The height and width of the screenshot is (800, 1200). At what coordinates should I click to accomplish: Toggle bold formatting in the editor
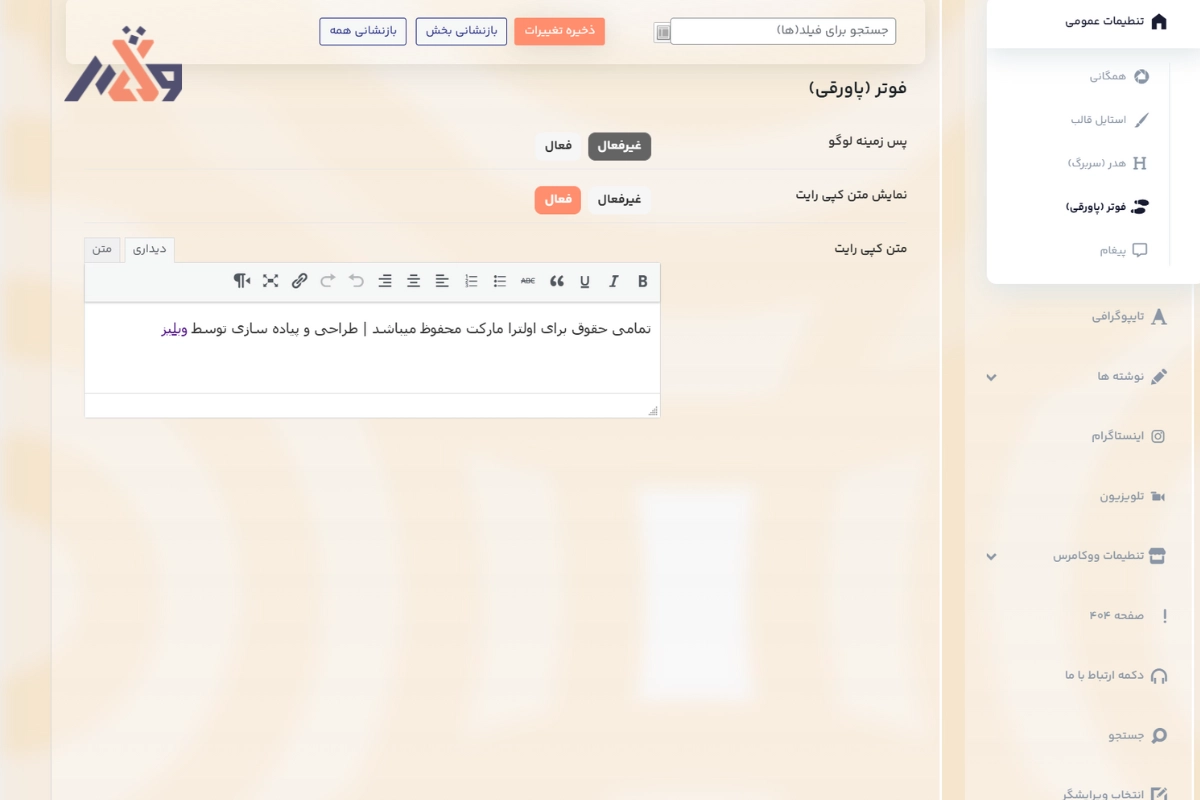(643, 281)
